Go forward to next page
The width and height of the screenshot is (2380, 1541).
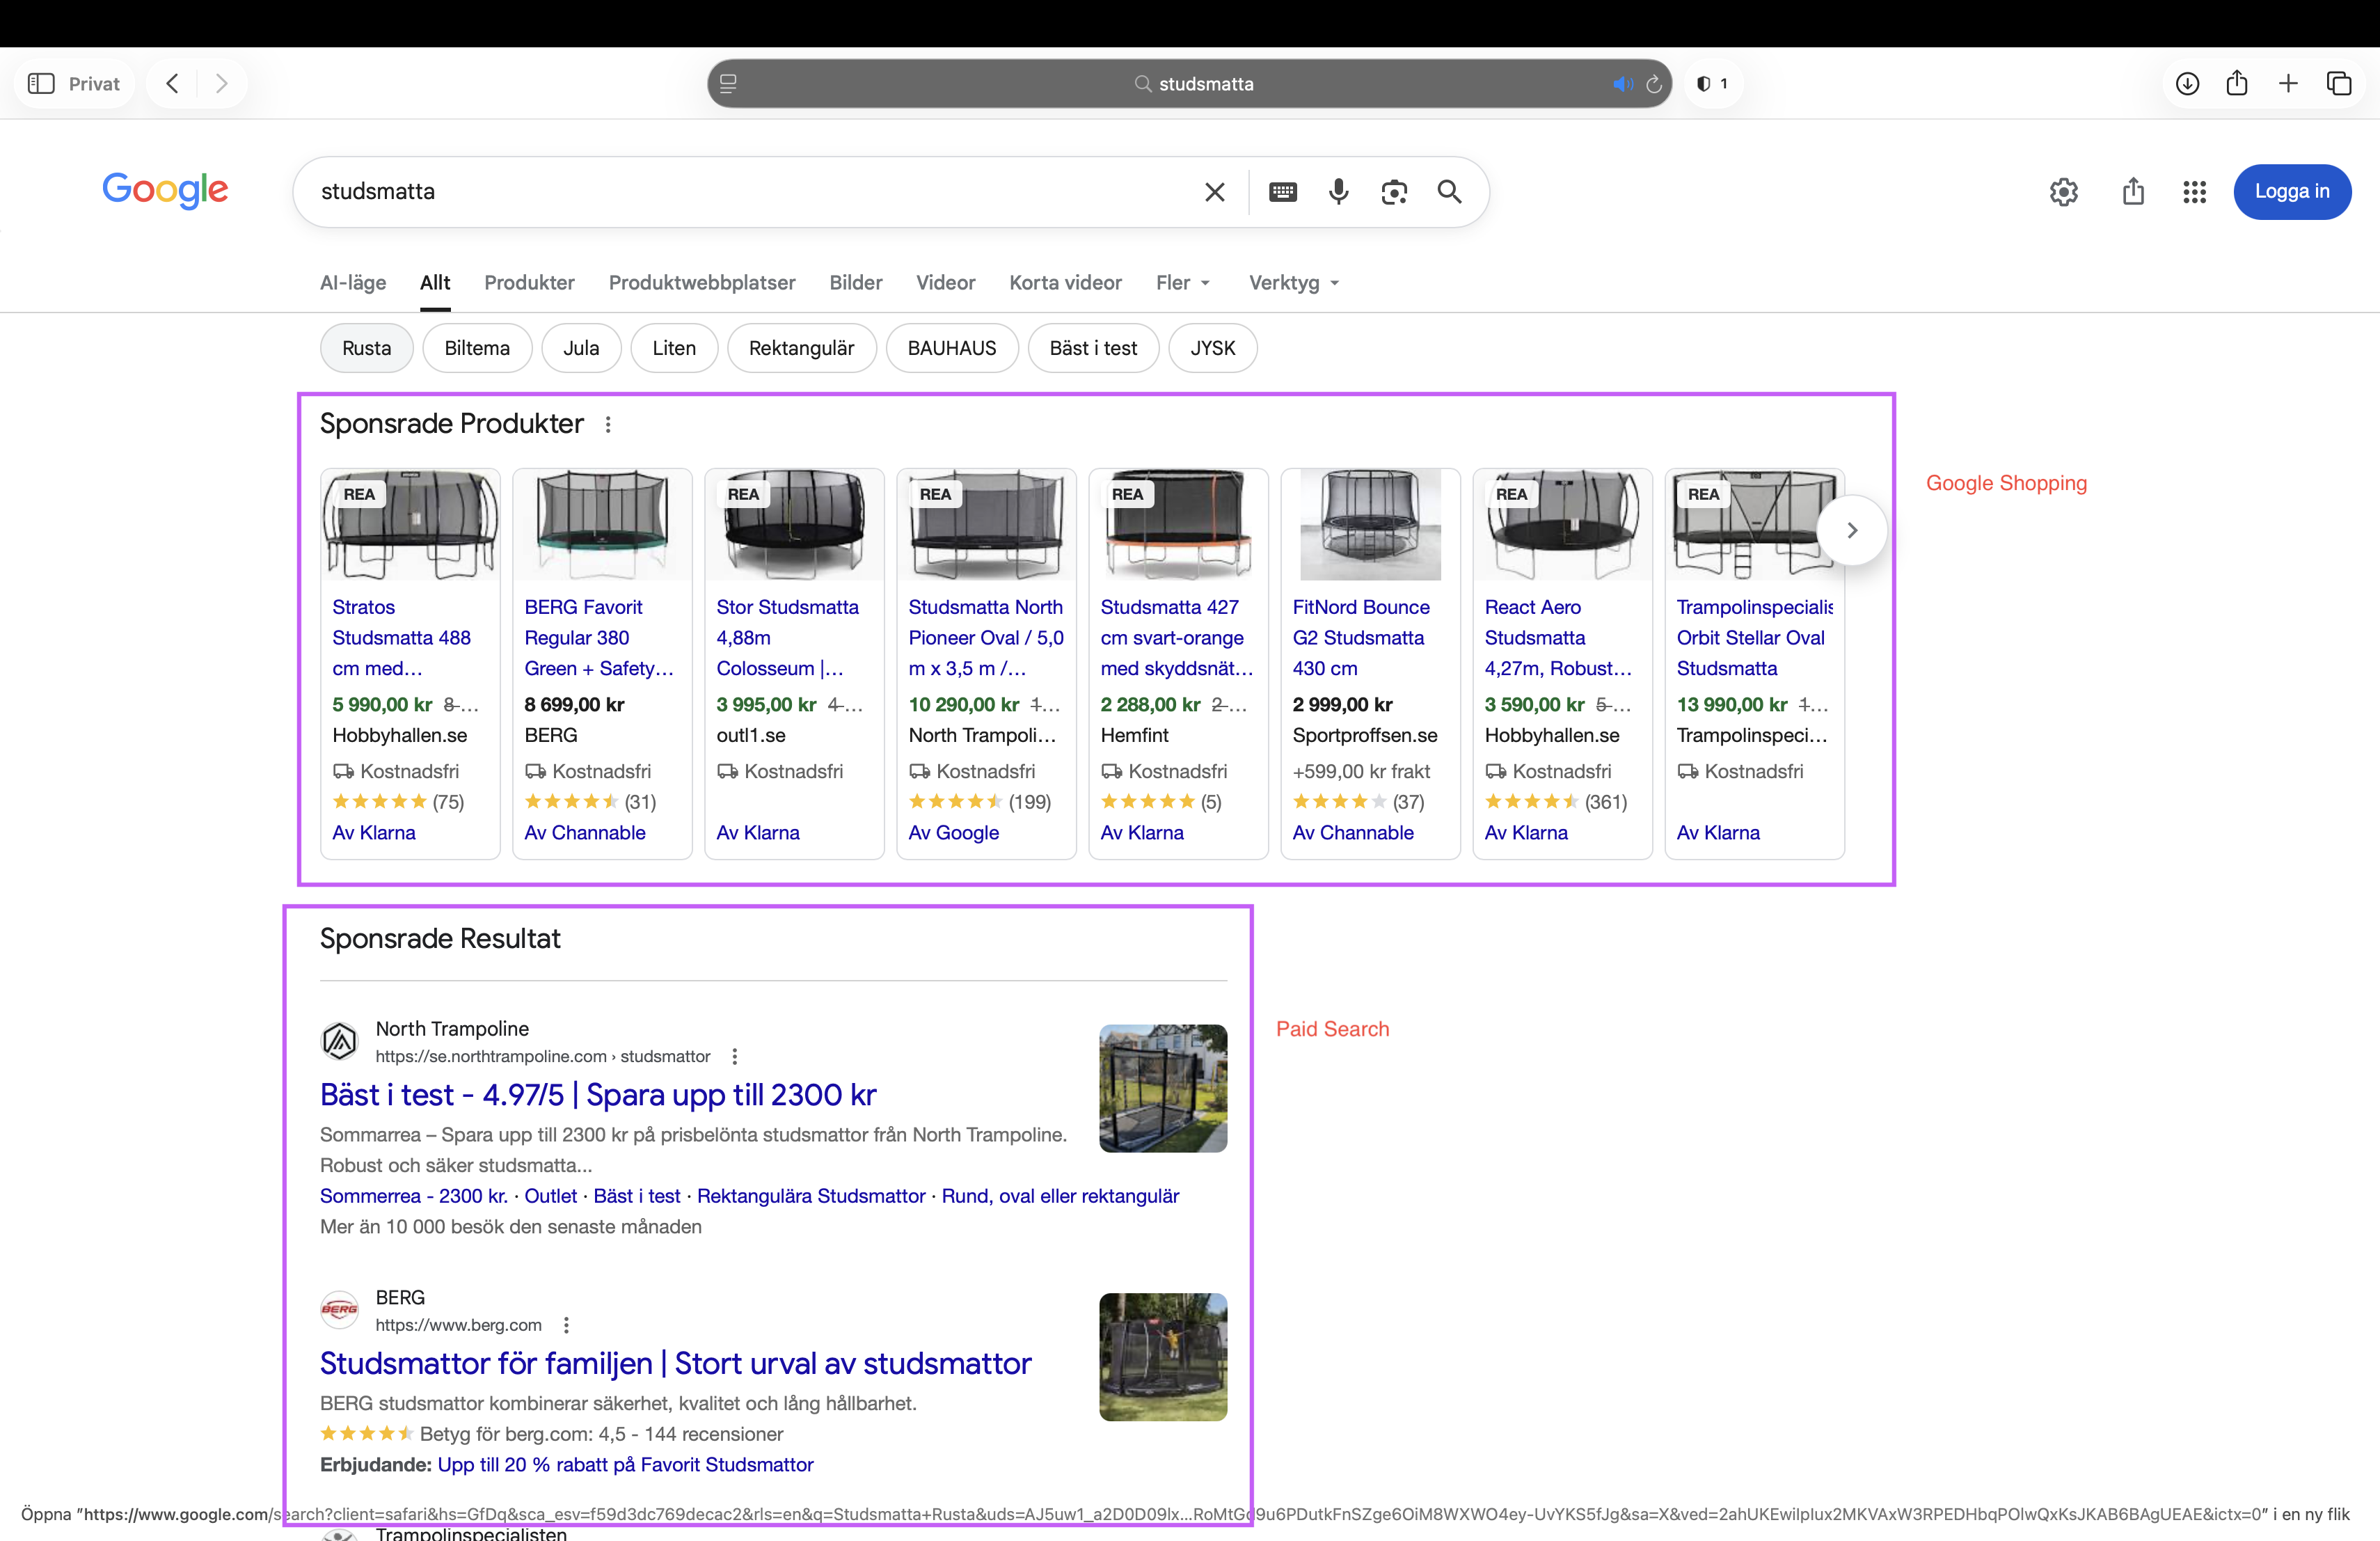222,83
